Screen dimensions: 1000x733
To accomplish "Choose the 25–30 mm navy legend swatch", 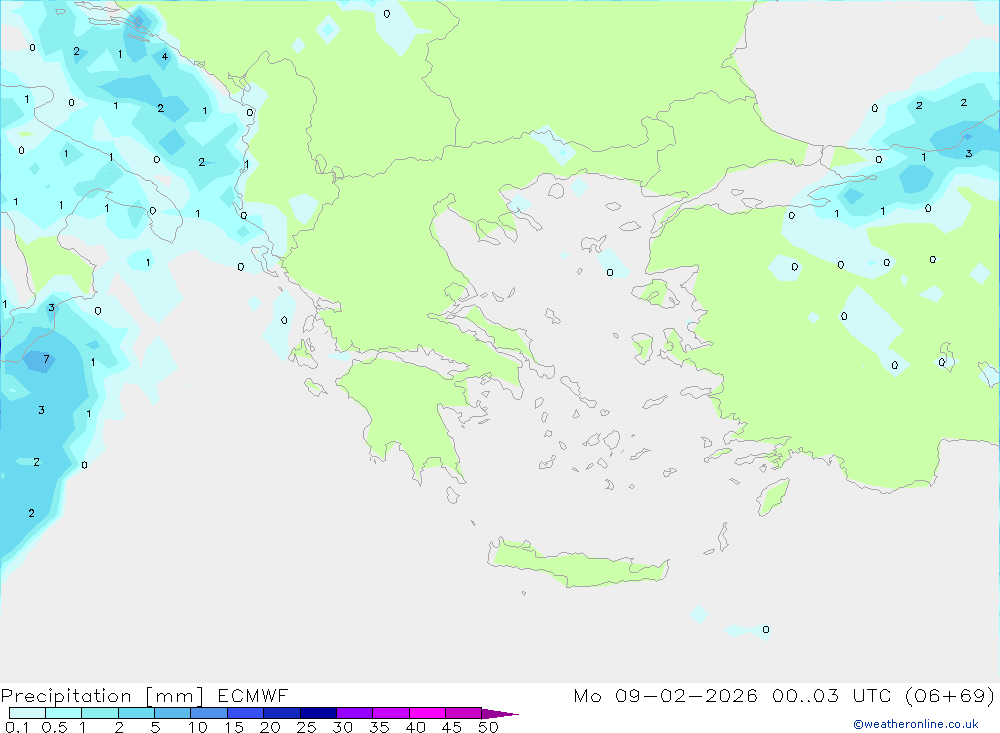I will (x=318, y=713).
